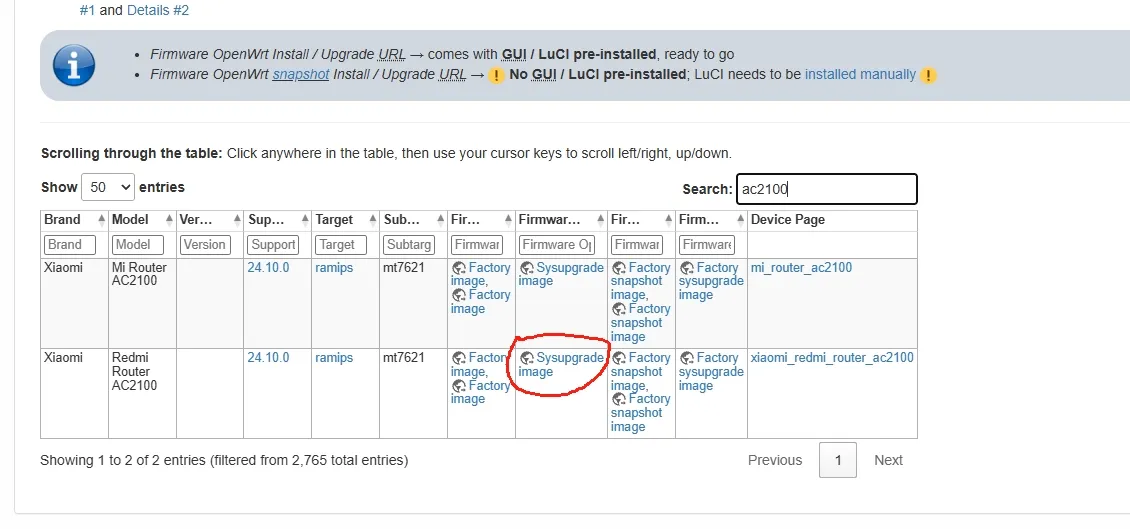
Task: Open the '#1' link at top
Action: click(87, 11)
